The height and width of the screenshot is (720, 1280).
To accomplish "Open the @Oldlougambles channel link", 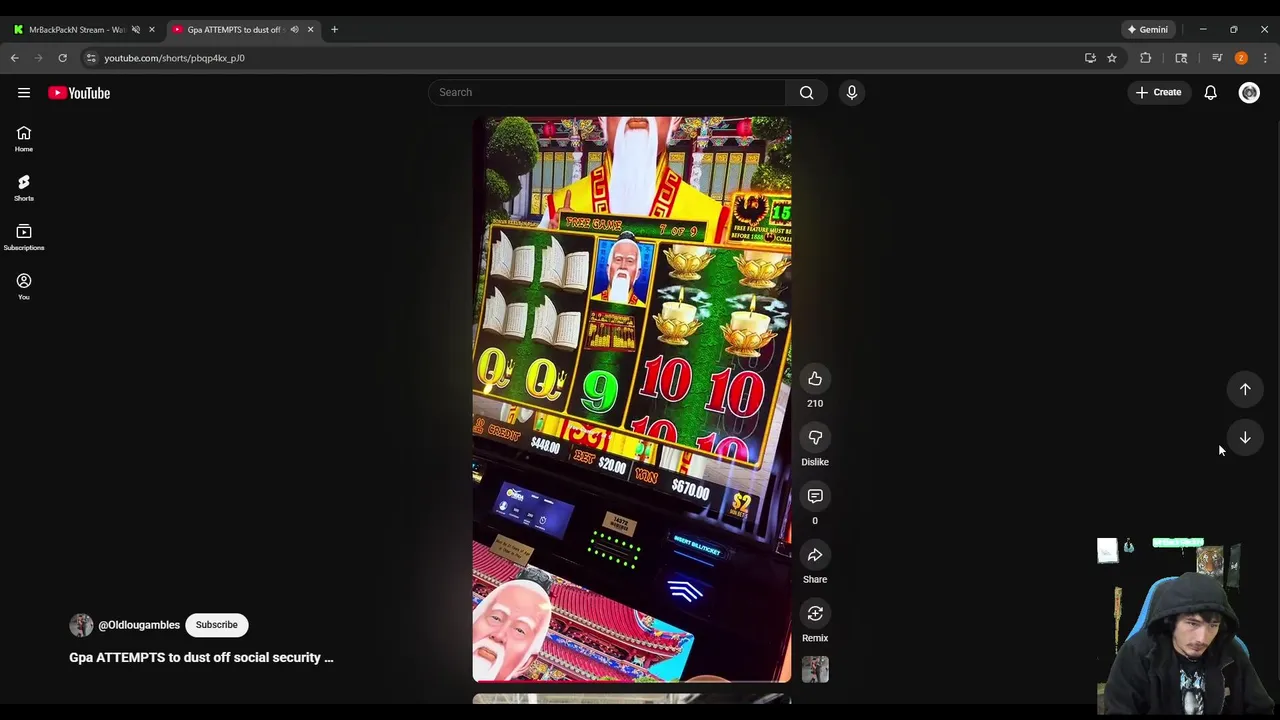I will [139, 625].
